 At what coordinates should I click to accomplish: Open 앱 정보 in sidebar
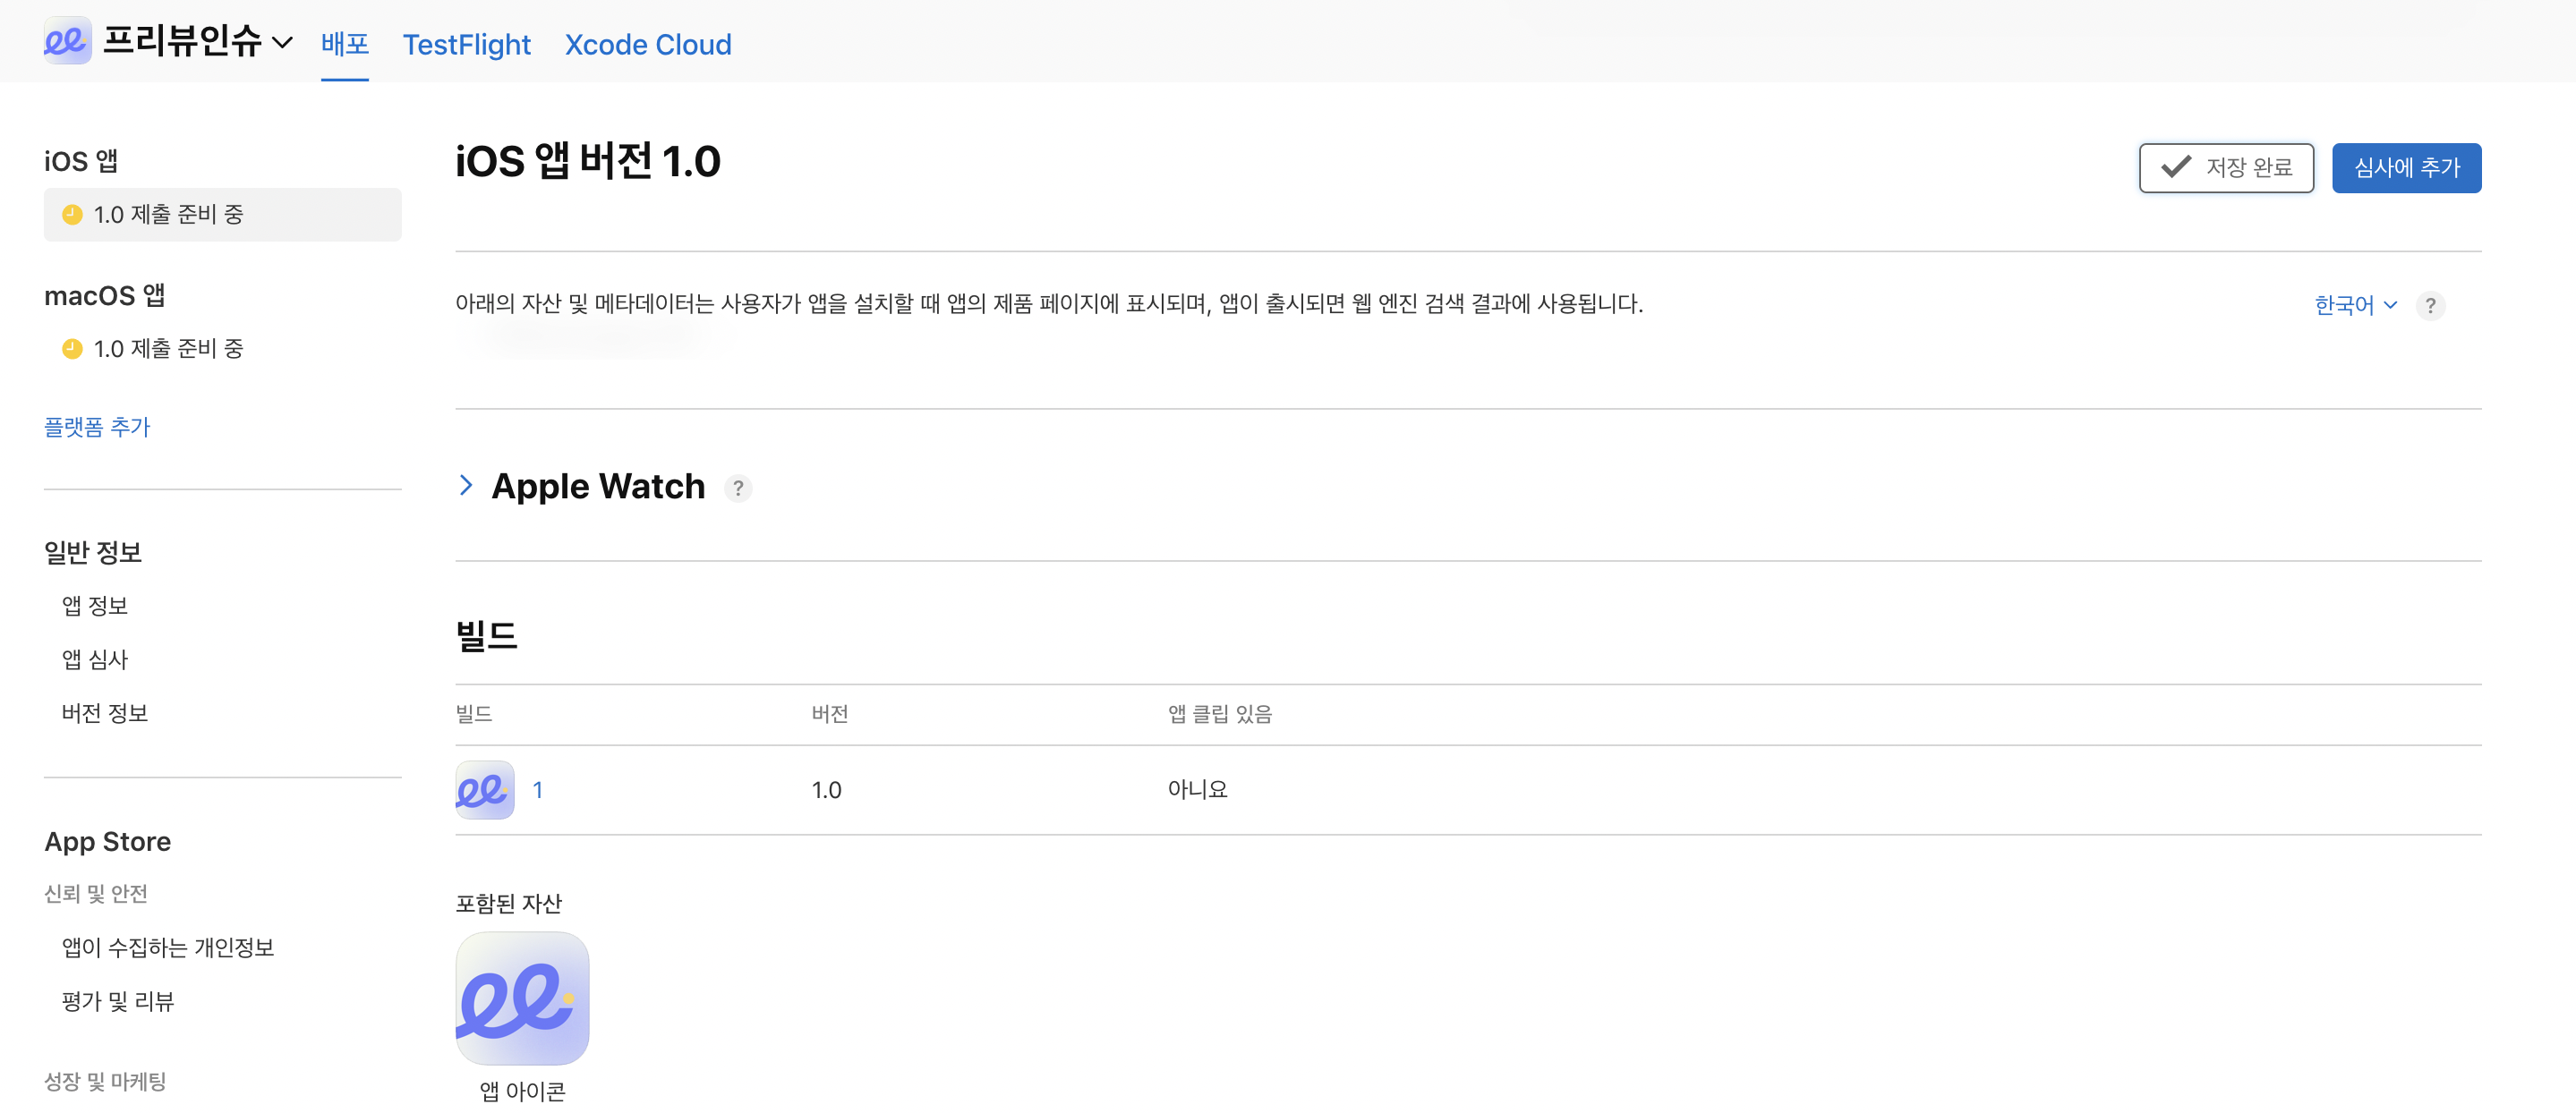tap(95, 606)
